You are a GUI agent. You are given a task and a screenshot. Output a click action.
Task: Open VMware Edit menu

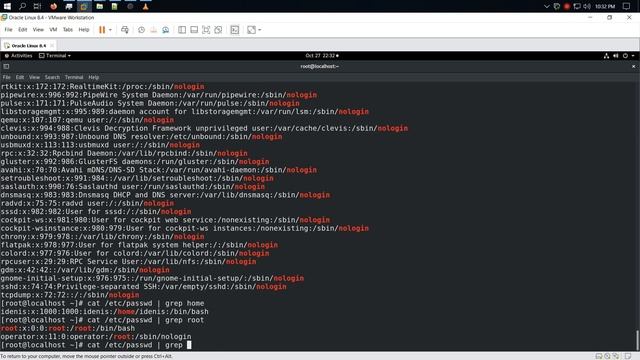coord(22,30)
